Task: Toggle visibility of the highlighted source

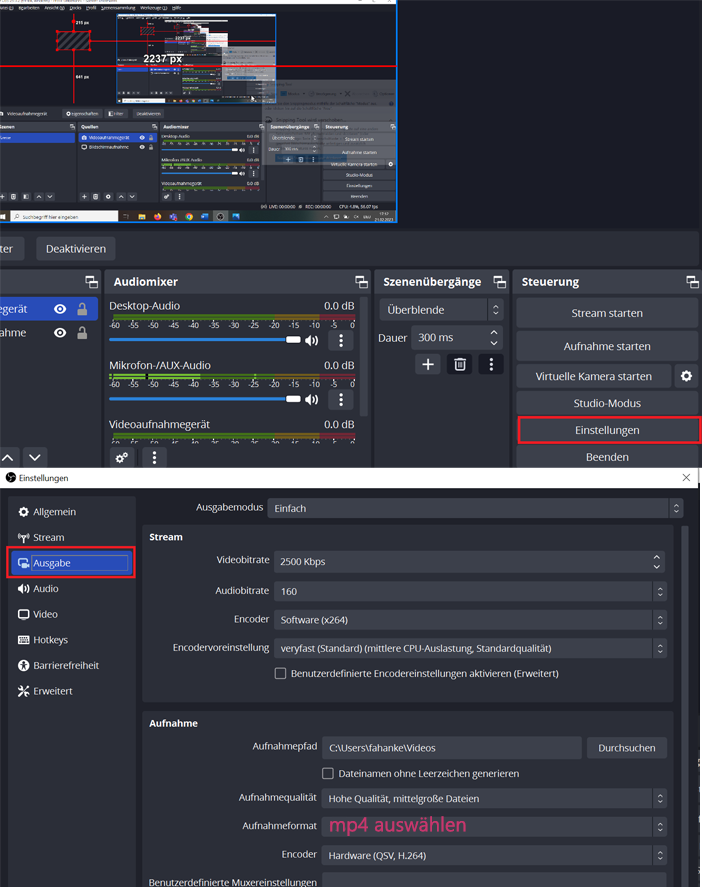Action: click(x=60, y=309)
